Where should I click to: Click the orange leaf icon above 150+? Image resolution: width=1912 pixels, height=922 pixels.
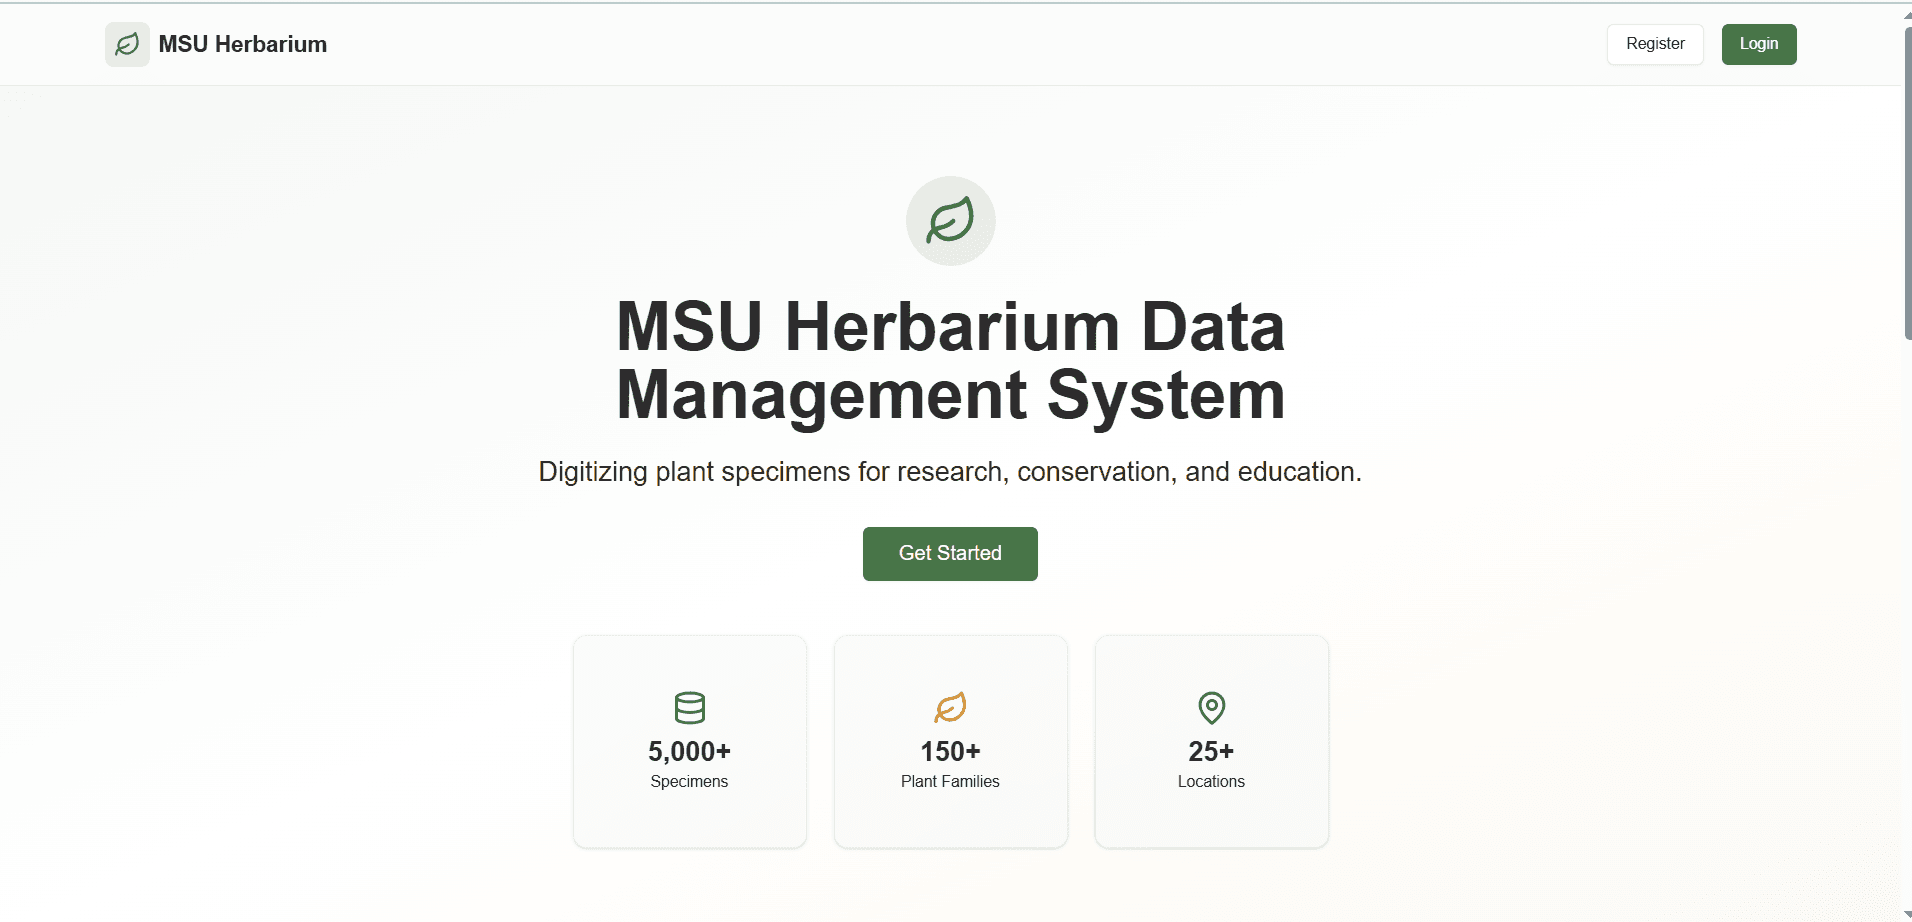coord(950,708)
